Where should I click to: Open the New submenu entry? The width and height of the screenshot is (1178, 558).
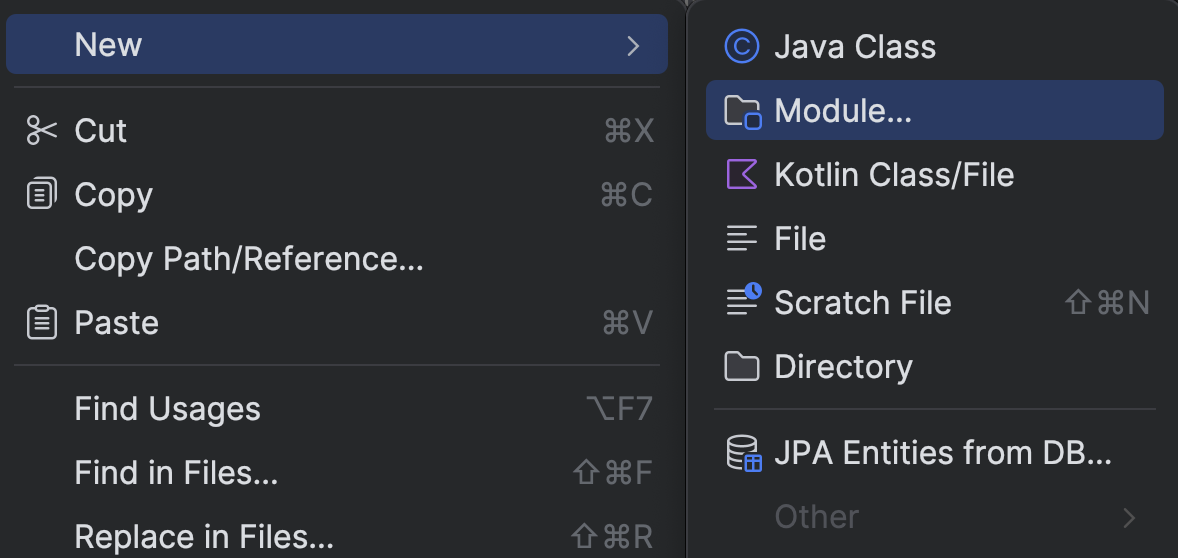109,45
